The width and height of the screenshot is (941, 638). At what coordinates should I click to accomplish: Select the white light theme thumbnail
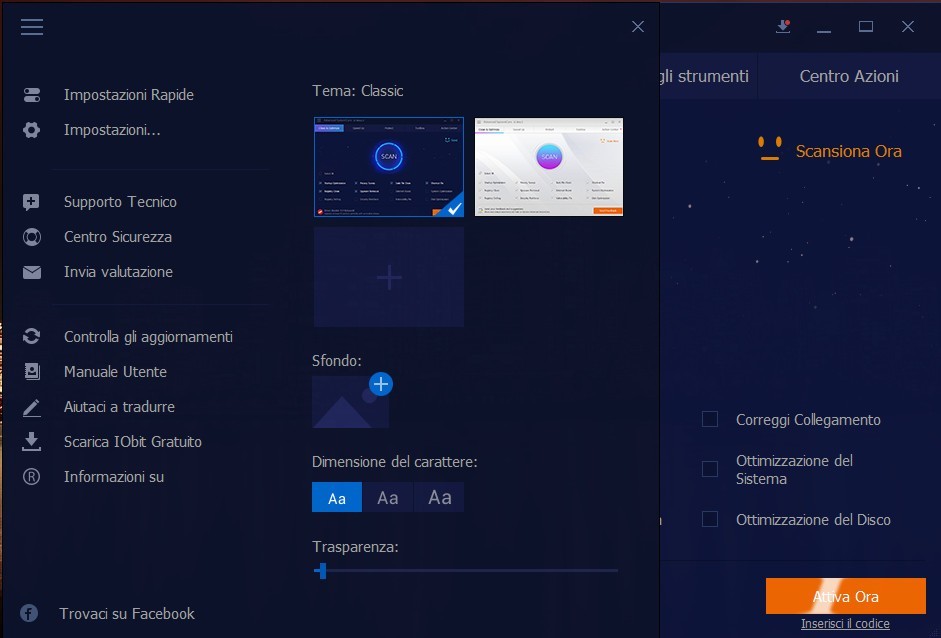(548, 167)
